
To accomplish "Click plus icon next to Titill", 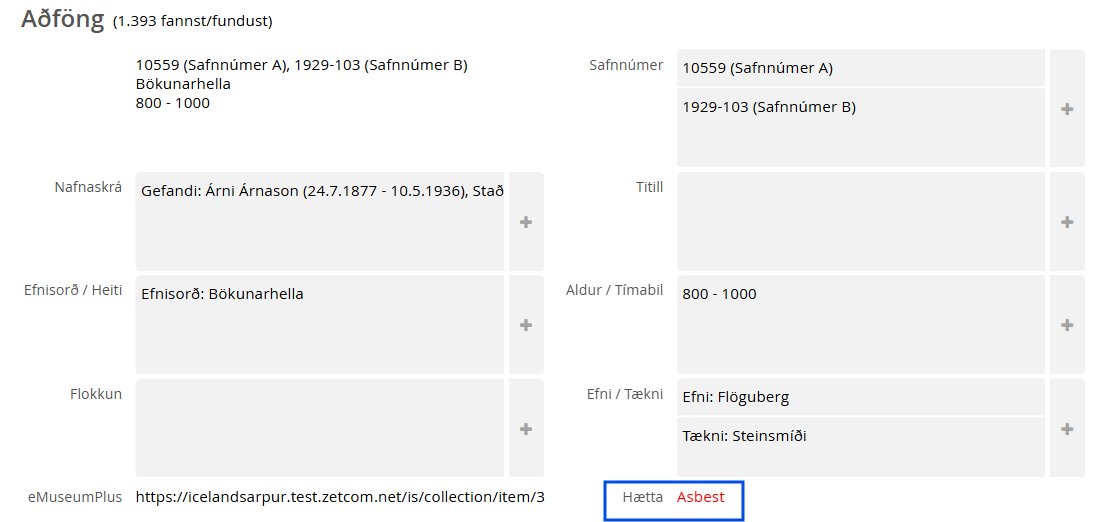I will point(1067,222).
